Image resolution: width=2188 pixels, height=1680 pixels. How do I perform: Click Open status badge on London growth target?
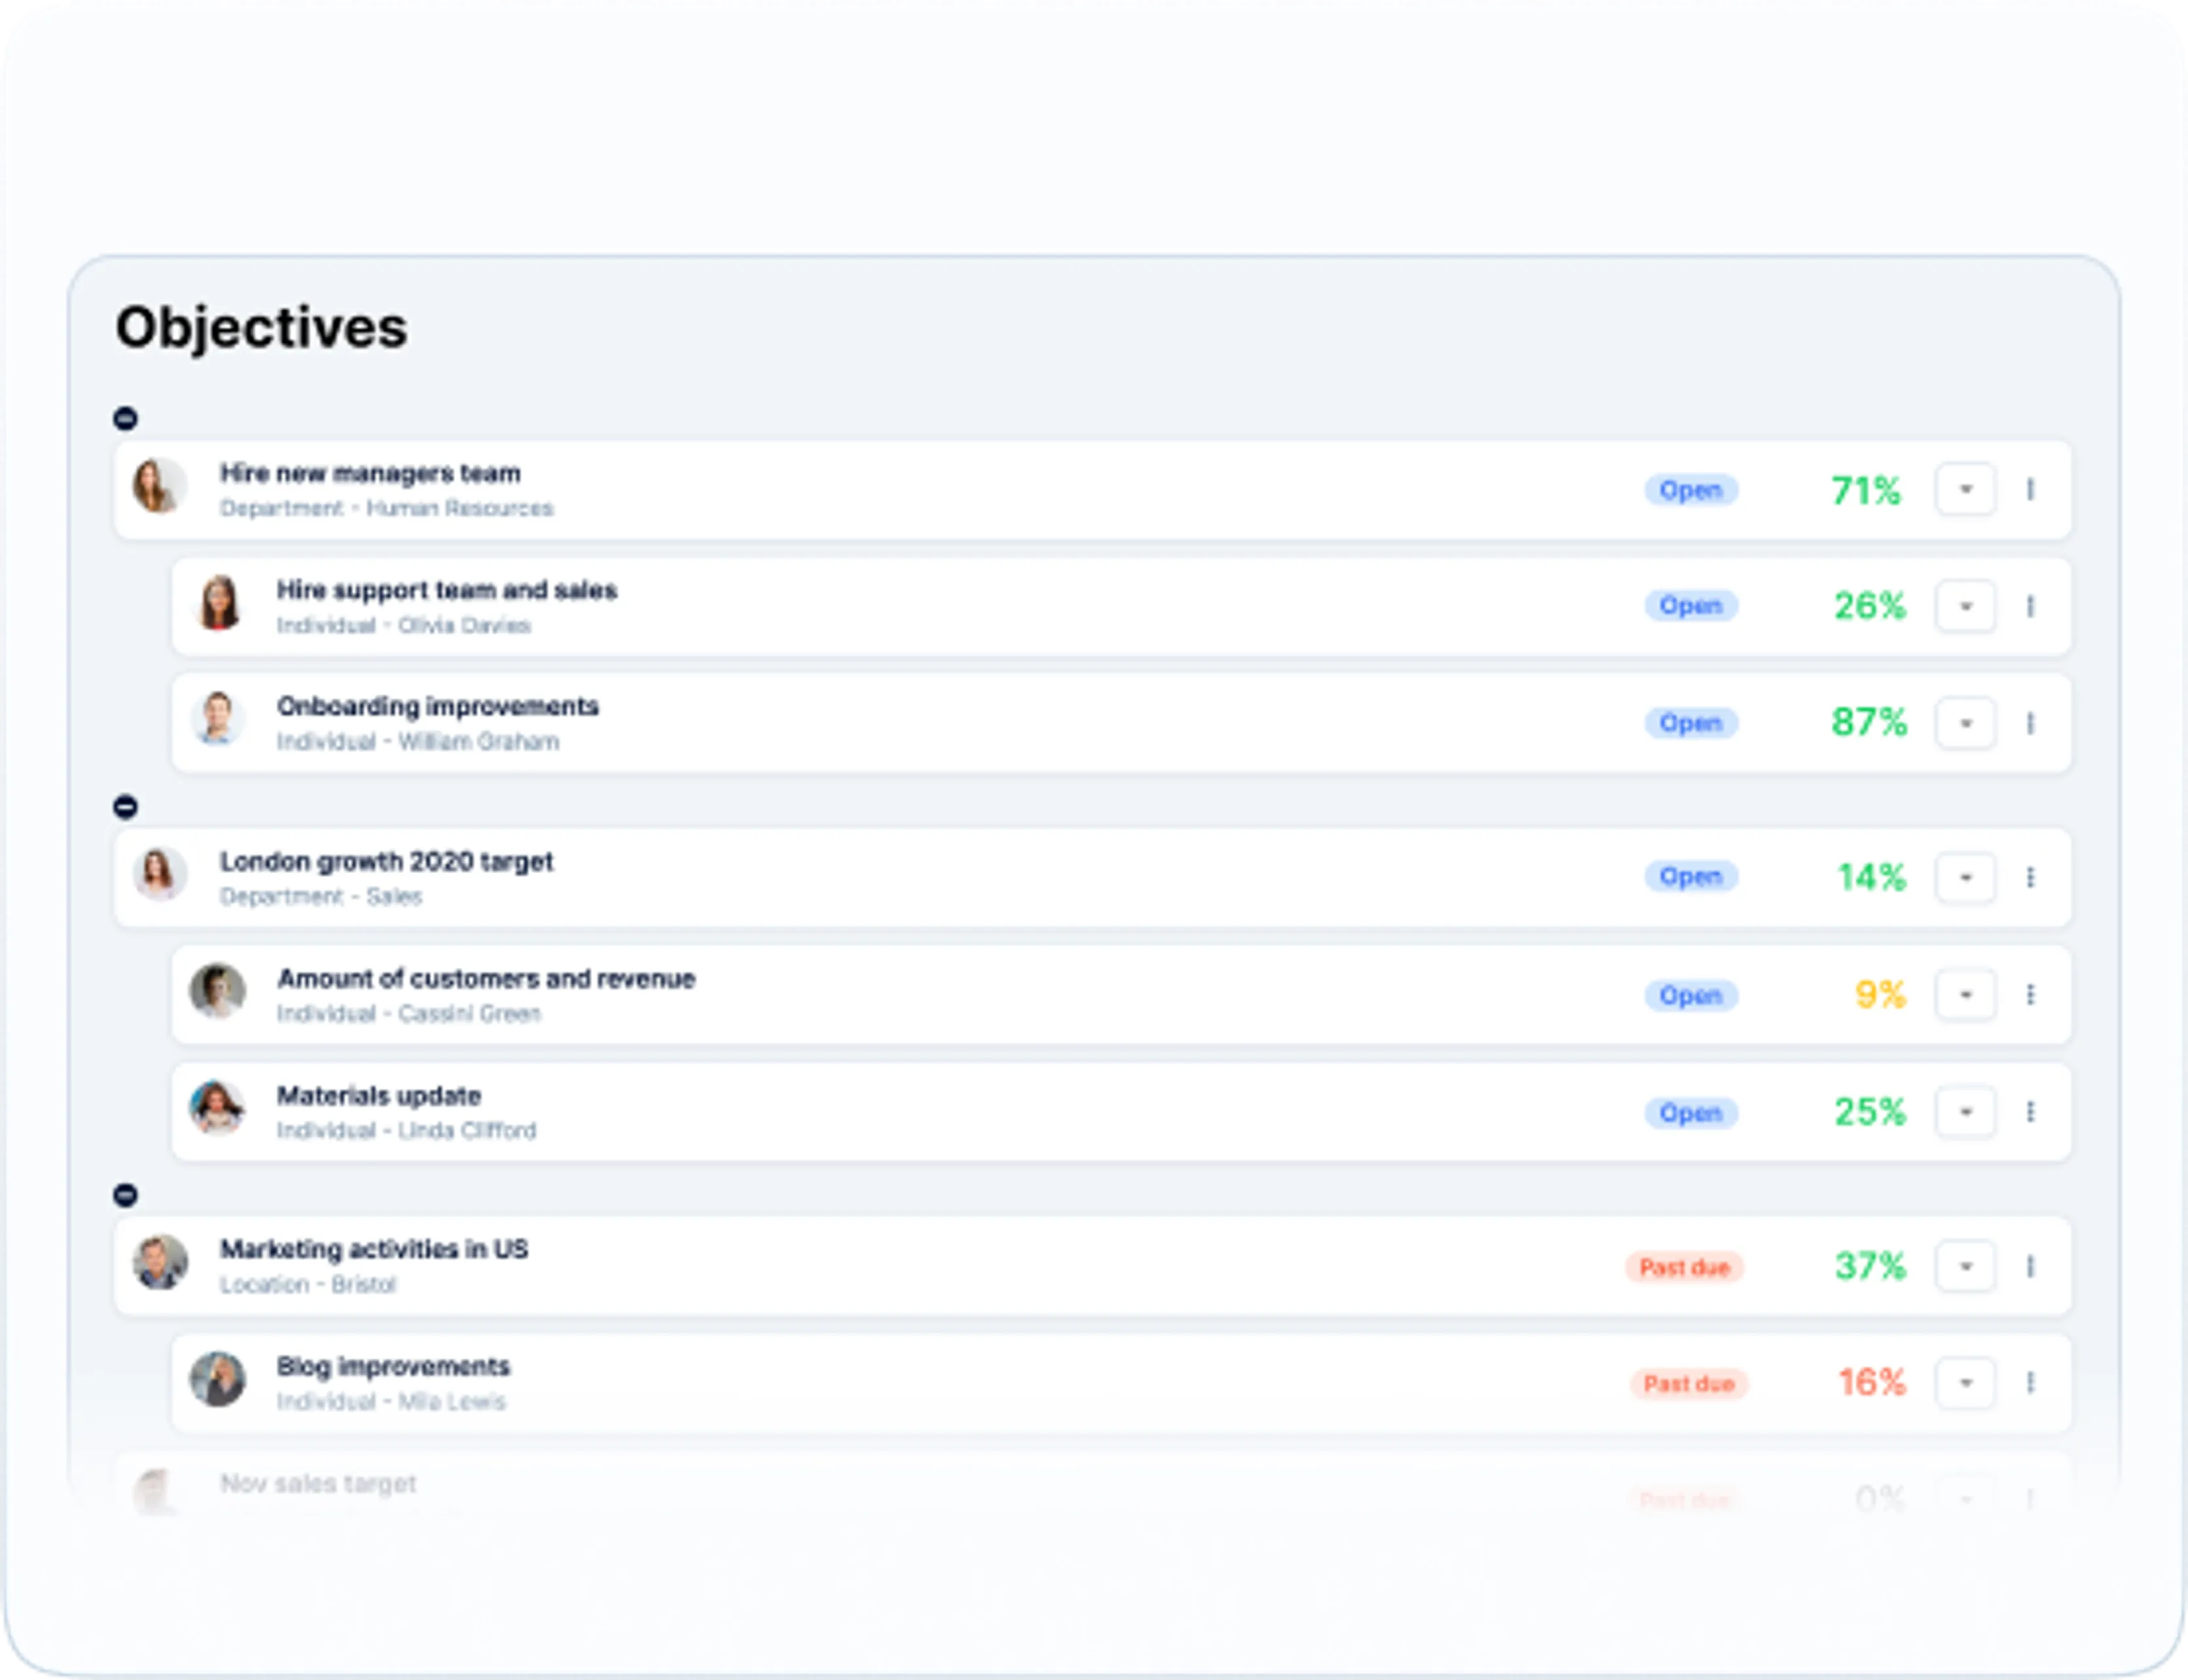1690,877
